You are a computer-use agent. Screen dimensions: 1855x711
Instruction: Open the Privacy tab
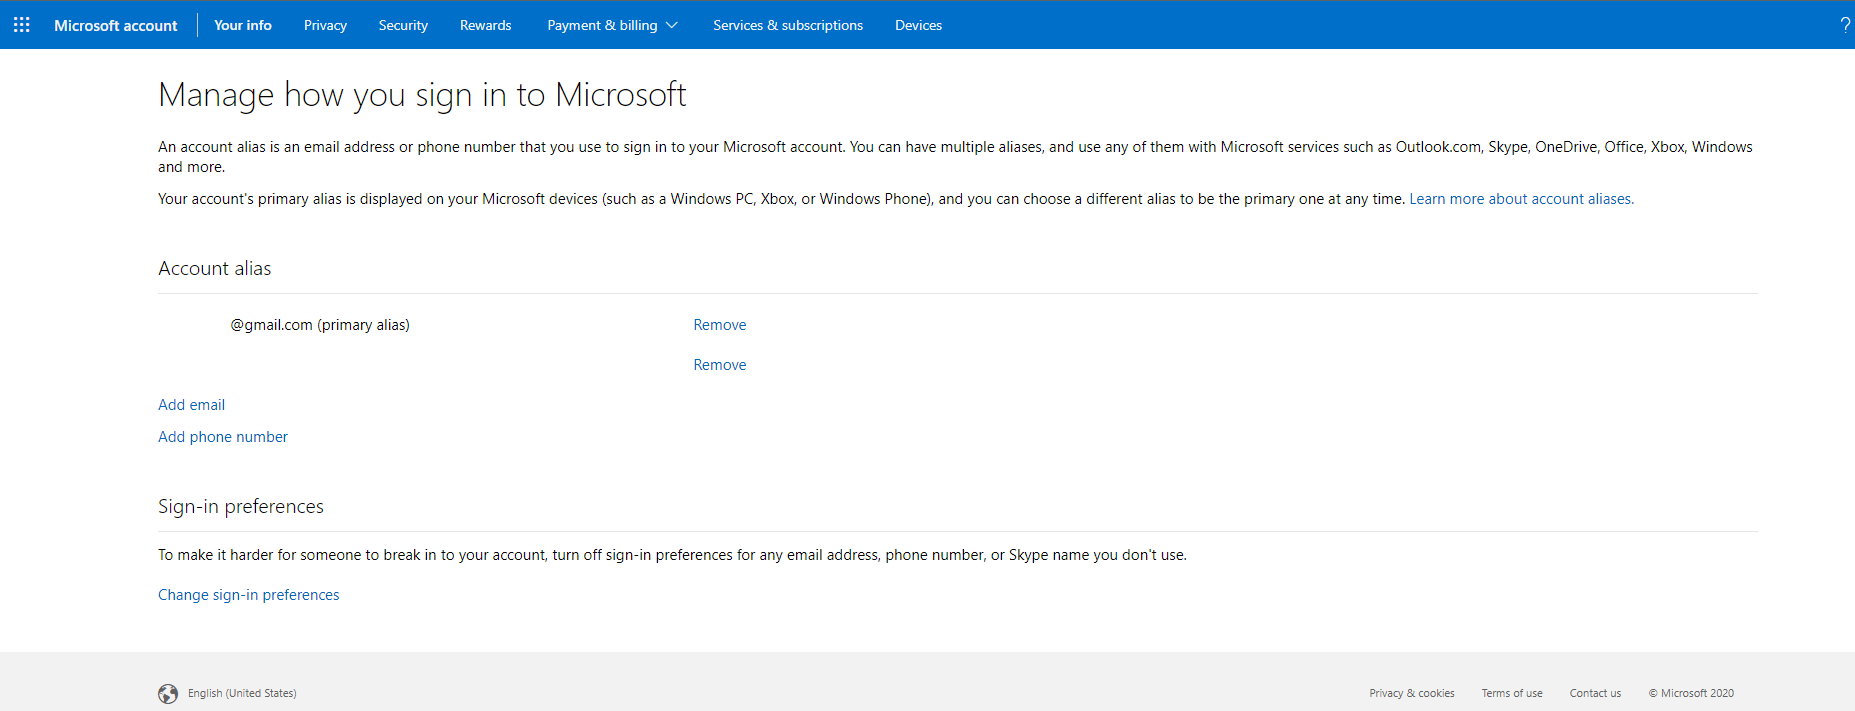(x=325, y=25)
